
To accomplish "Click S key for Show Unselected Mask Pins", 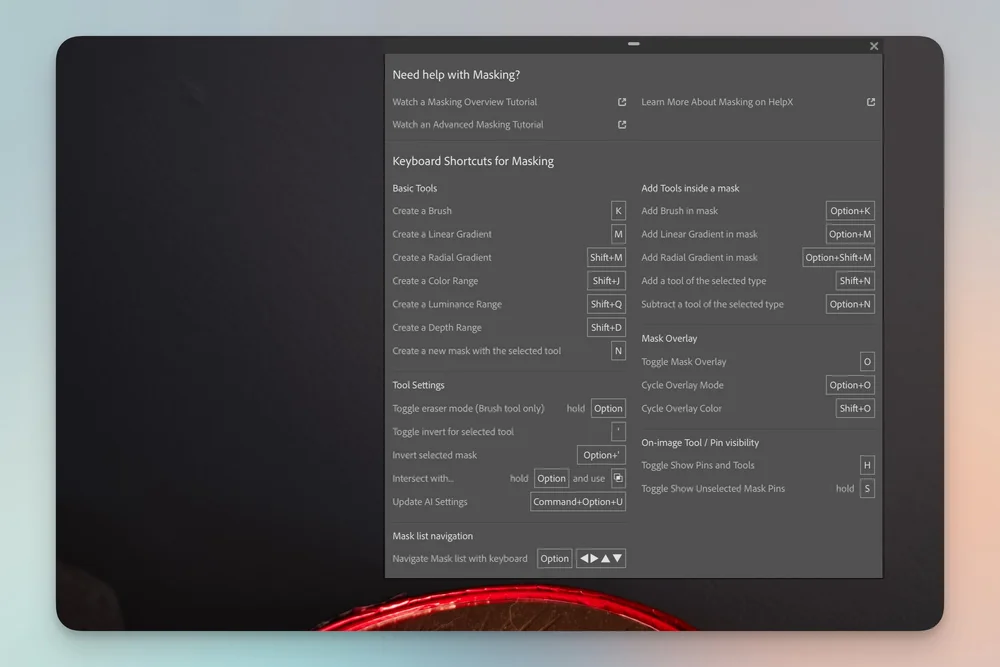I will tap(867, 489).
